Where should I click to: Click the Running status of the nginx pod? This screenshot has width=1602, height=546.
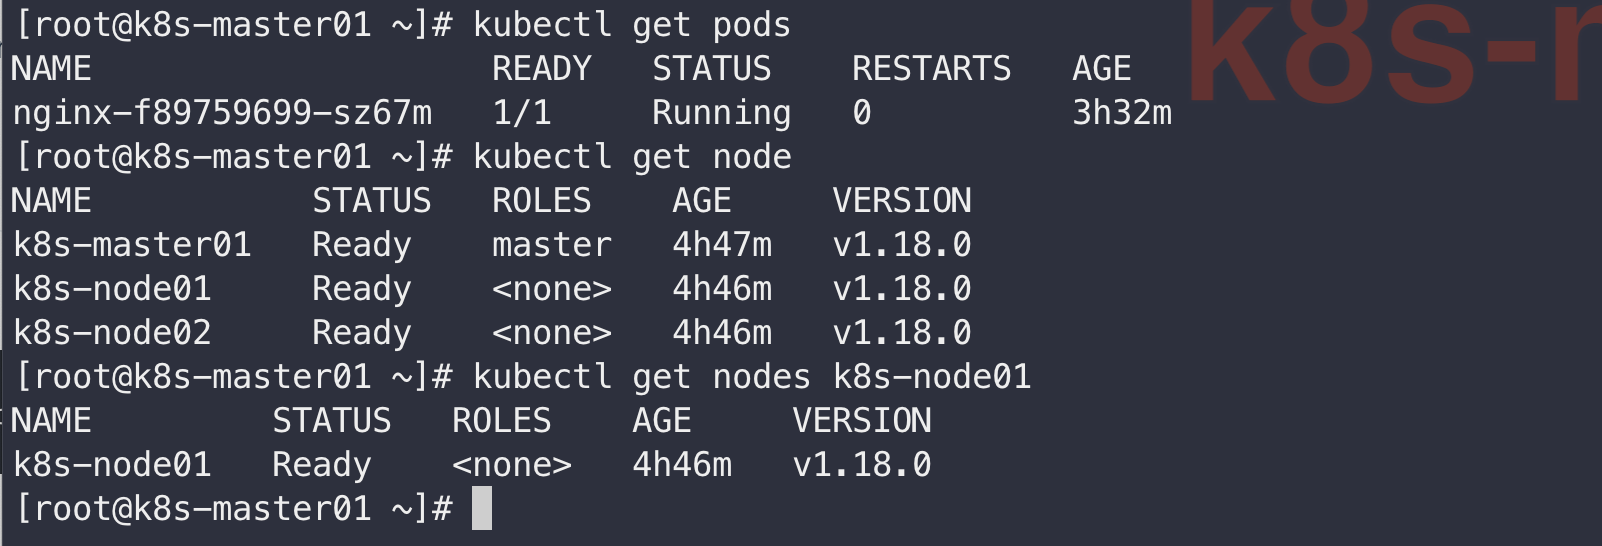click(721, 113)
